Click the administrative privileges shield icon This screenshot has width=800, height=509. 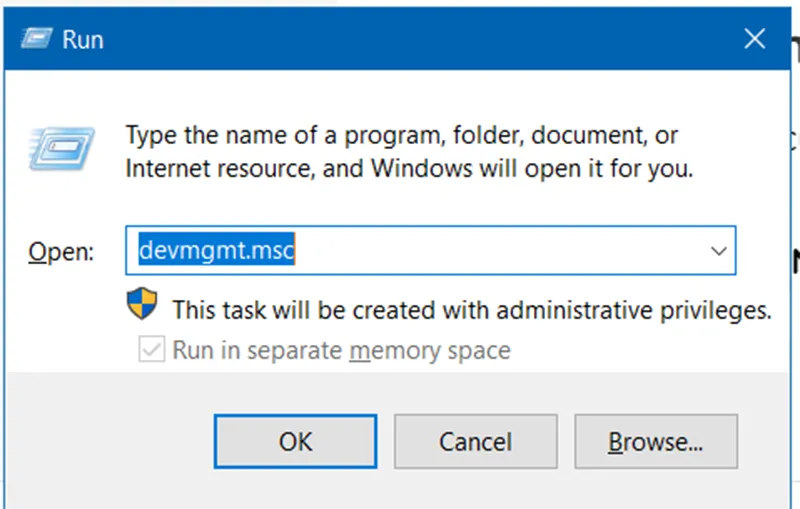point(142,303)
